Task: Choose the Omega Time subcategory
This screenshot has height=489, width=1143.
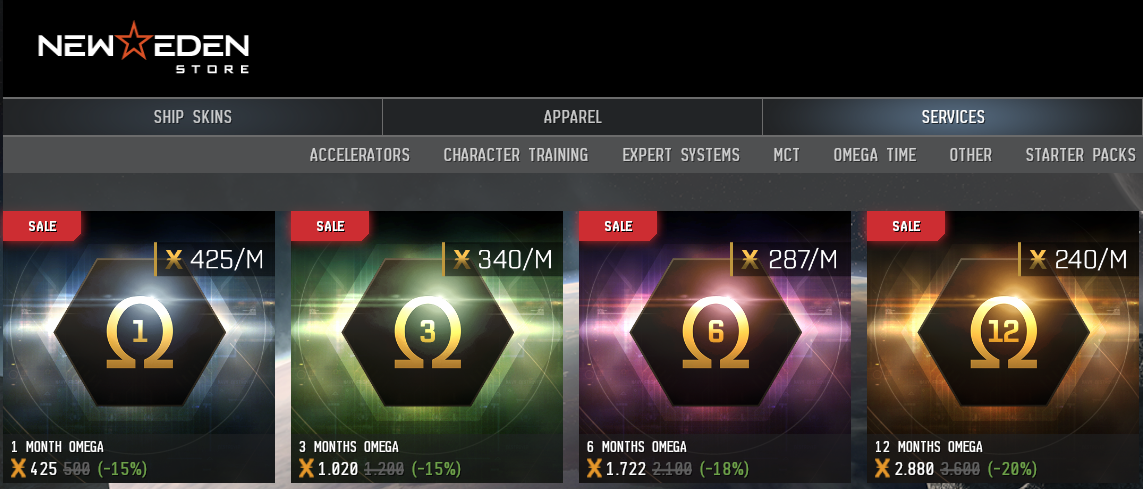Action: pos(875,155)
